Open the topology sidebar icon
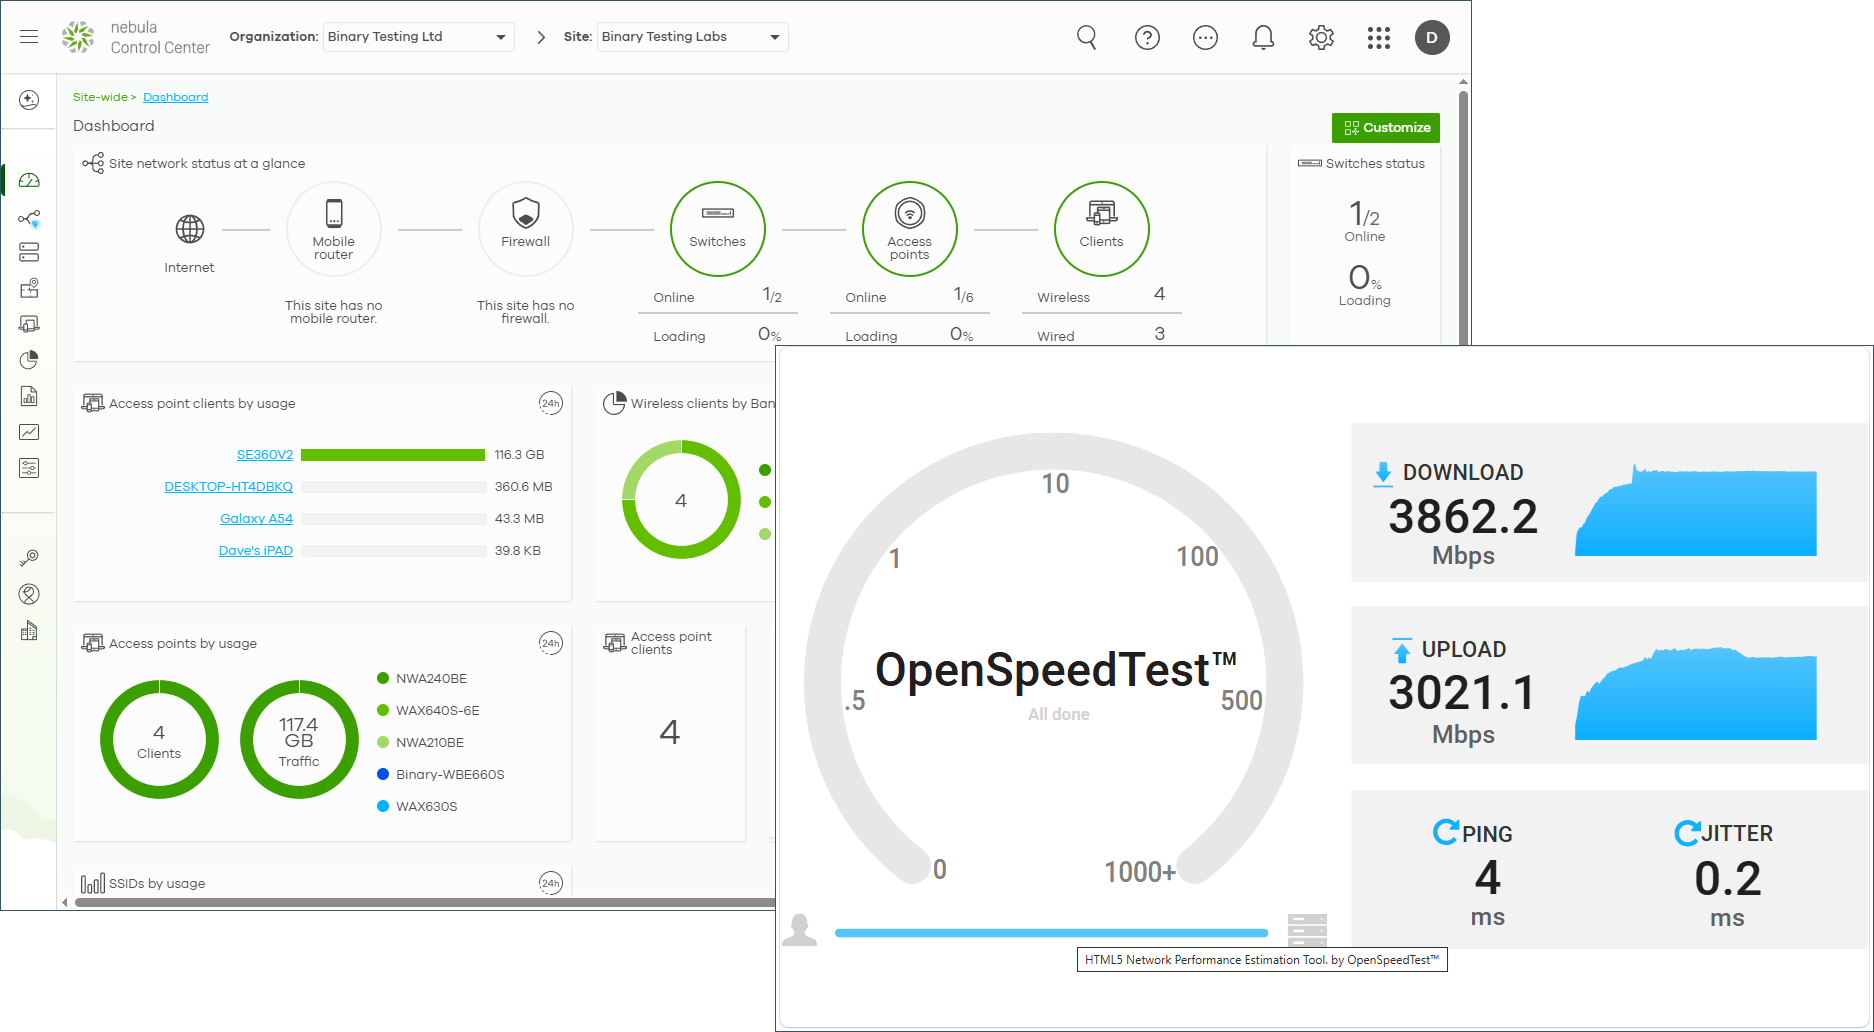The image size is (1874, 1032). pyautogui.click(x=29, y=218)
